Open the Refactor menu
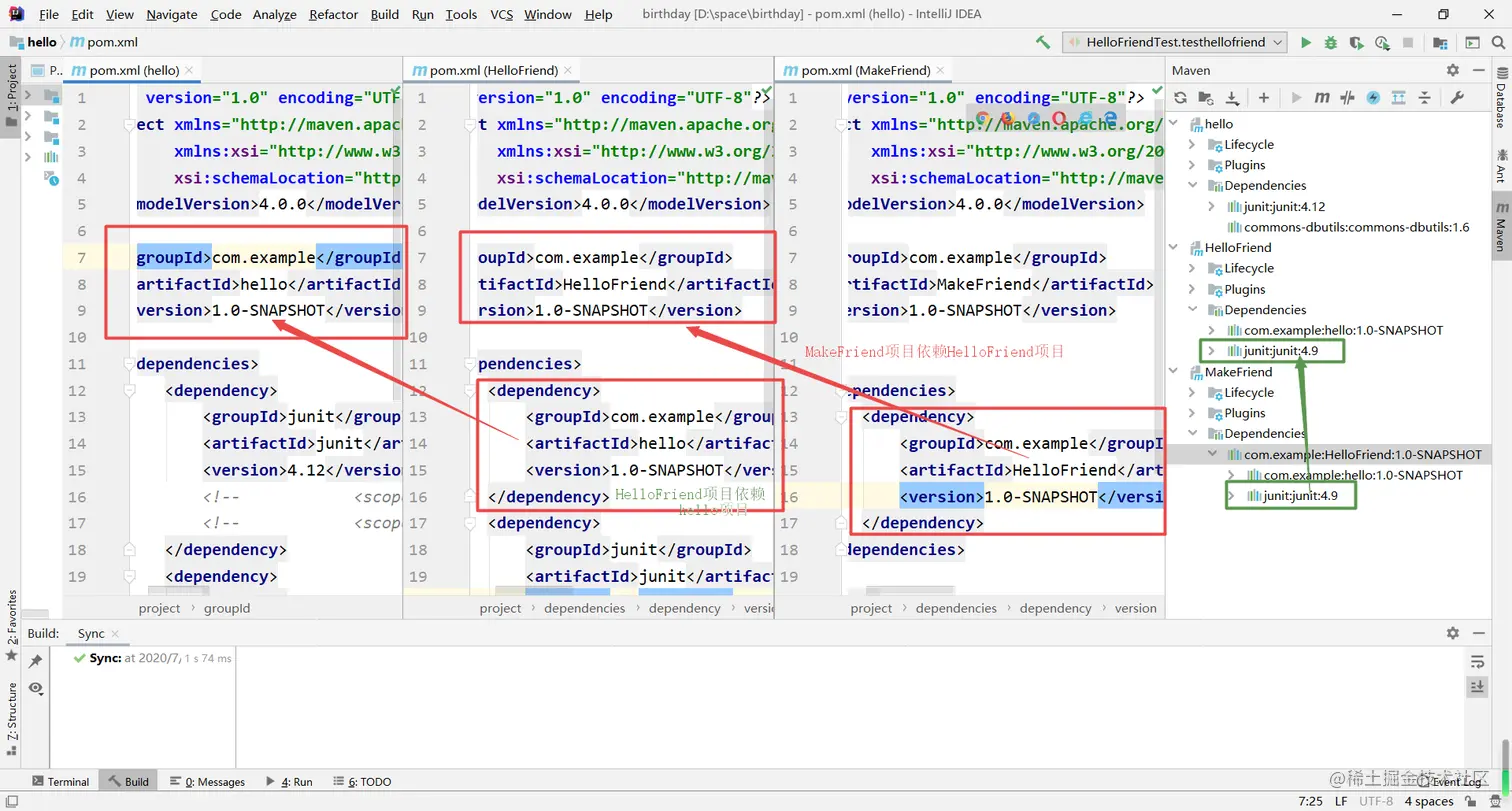 tap(334, 15)
